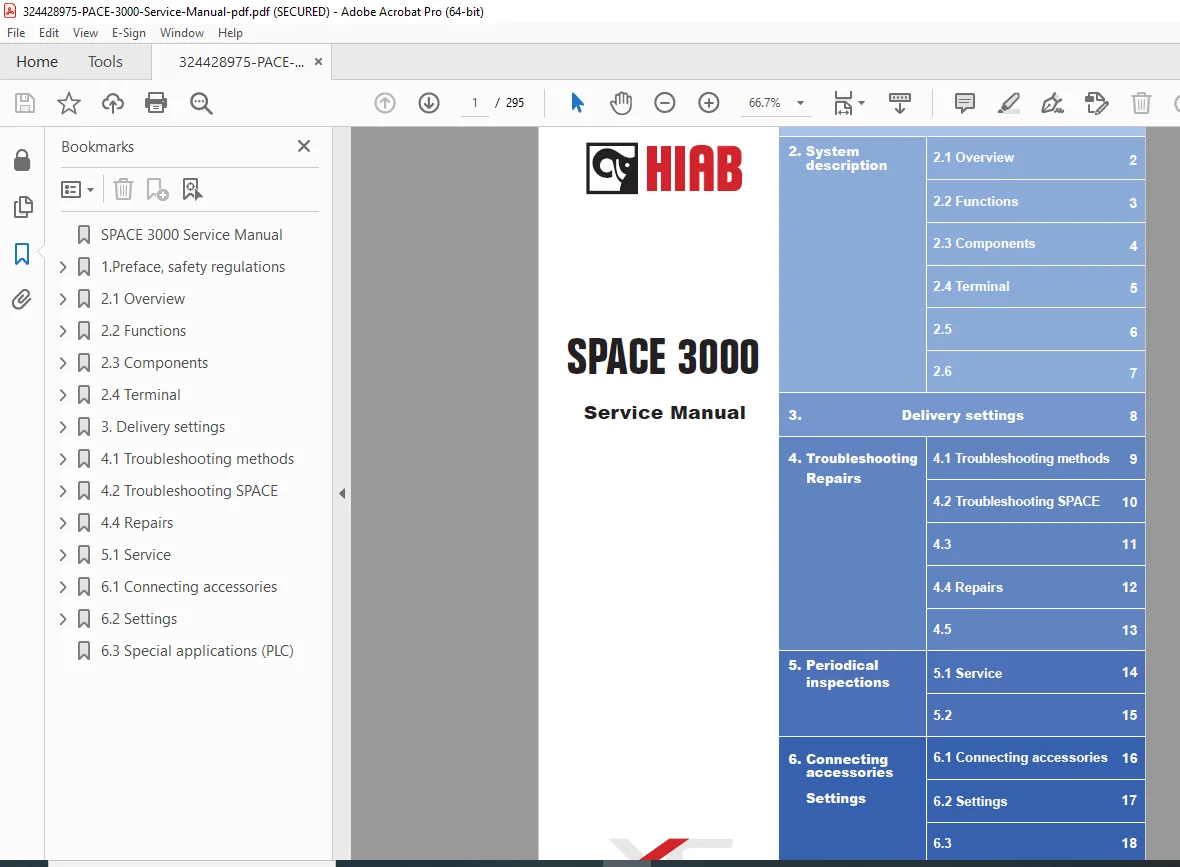Click the fit page scrolling mode icon

[843, 103]
